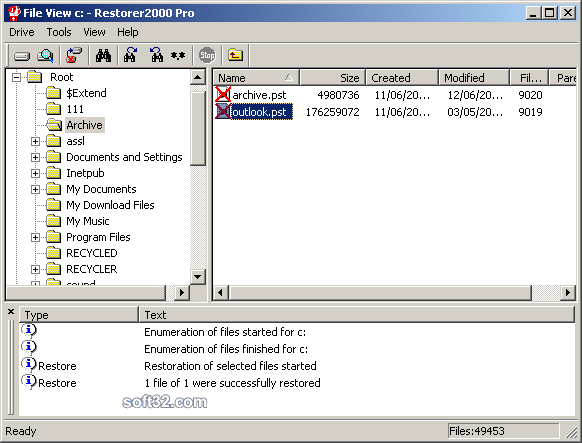This screenshot has width=582, height=443.
Task: Click the Find binoculars icon
Action: click(x=103, y=56)
